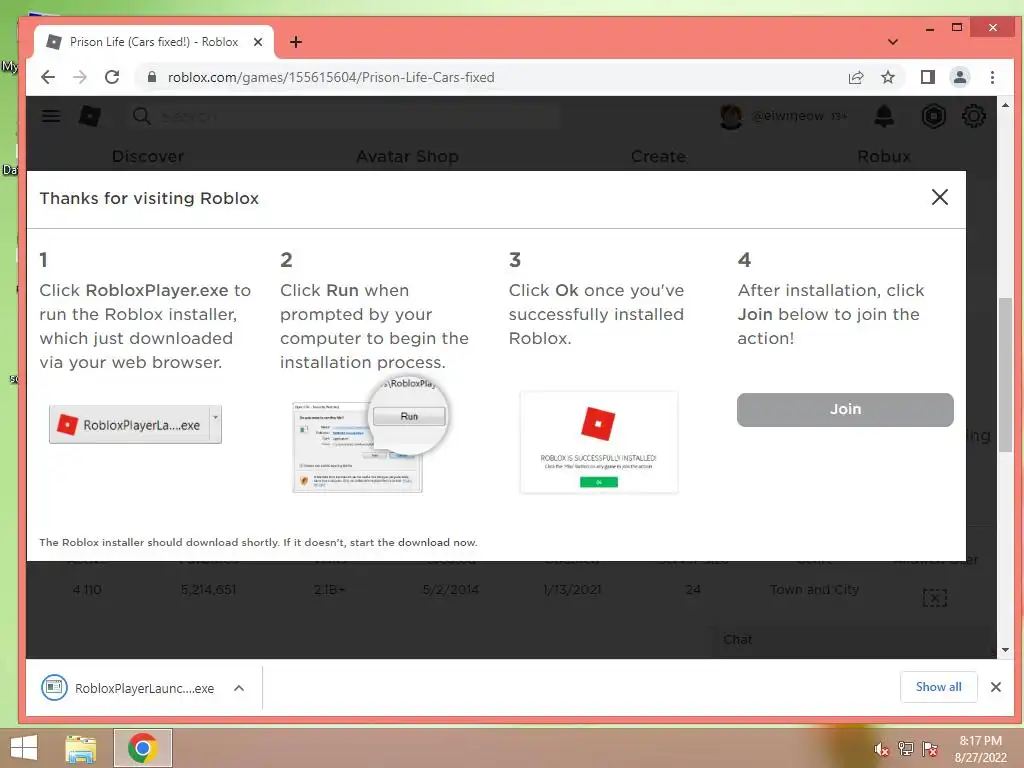Screen dimensions: 1024x768
Task: Click the muted volume tray icon
Action: coord(881,749)
